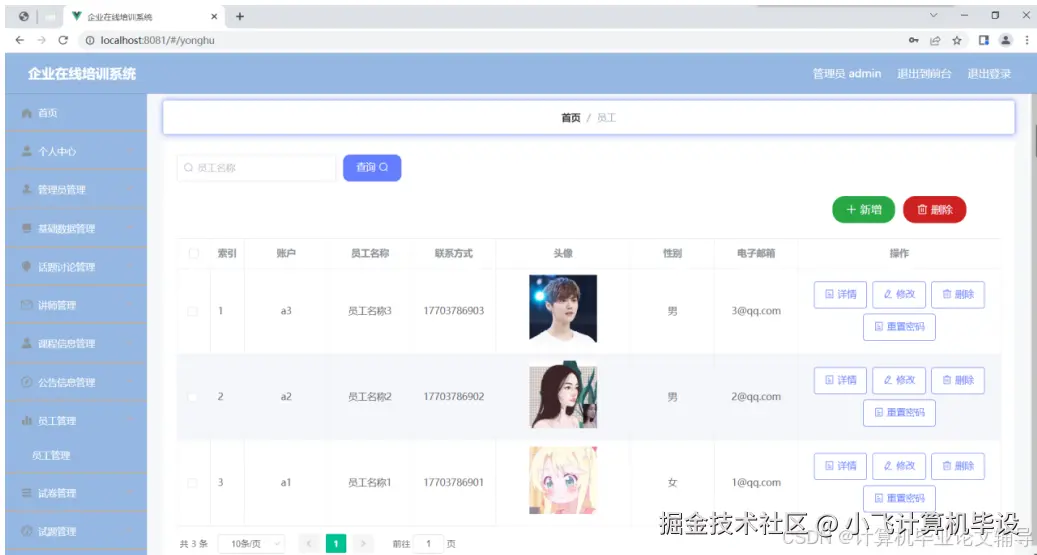The image size is (1037, 555).
Task: Click 退出到前台 in the top header
Action: pos(924,73)
